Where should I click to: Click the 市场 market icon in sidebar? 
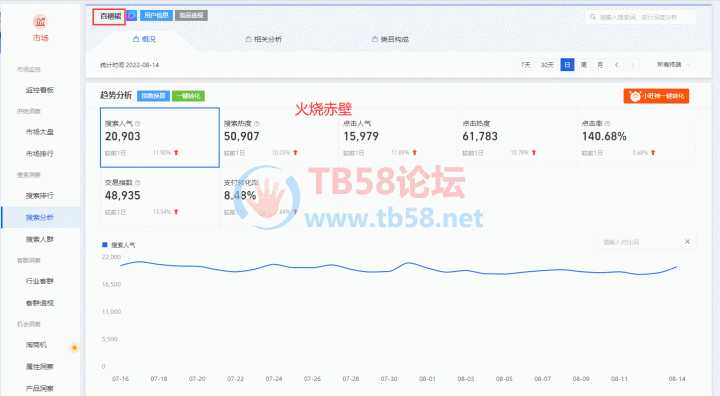(40, 22)
